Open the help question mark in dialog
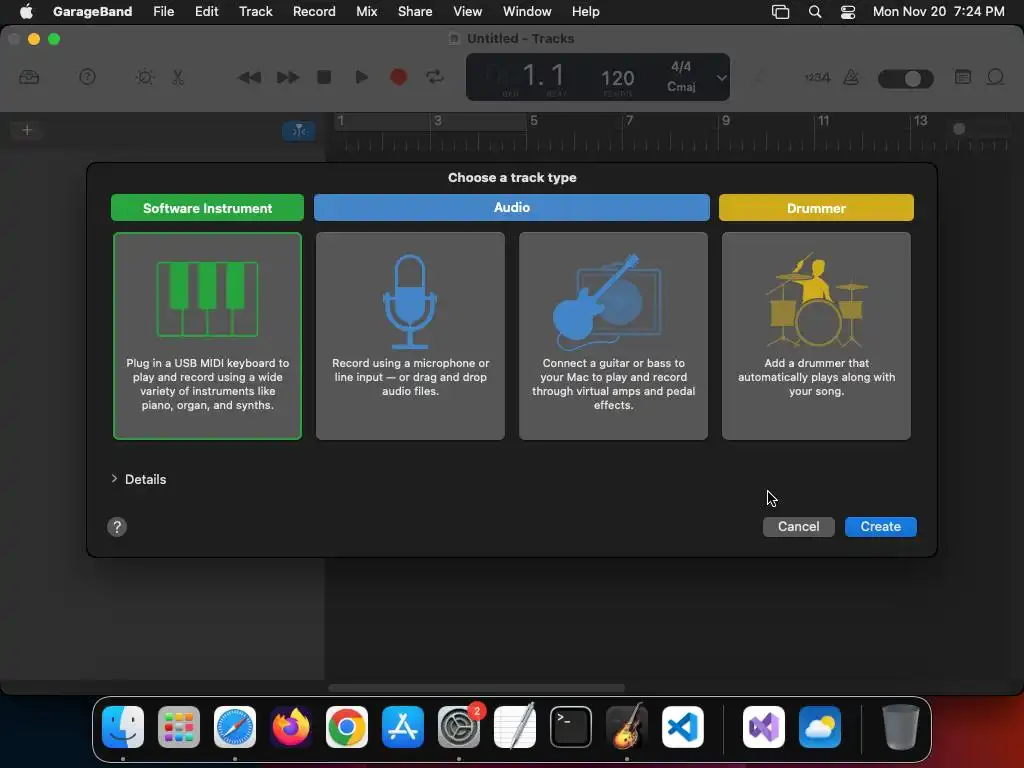The width and height of the screenshot is (1024, 768). 117,527
